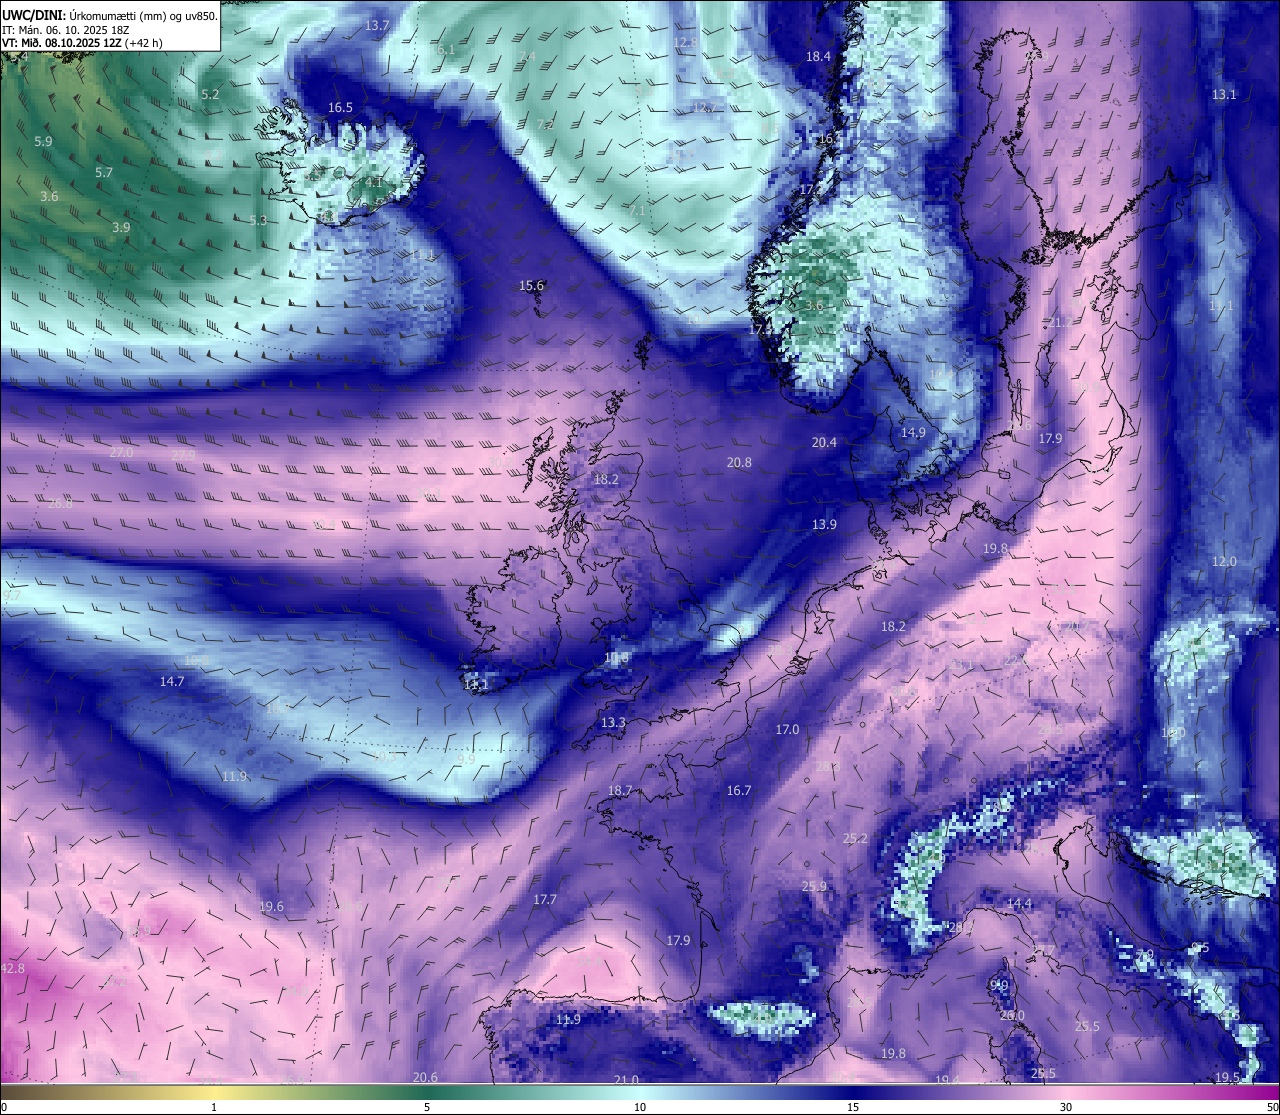Select the 21.0 value over Spain
This screenshot has height=1115, width=1280.
[x=626, y=1080]
